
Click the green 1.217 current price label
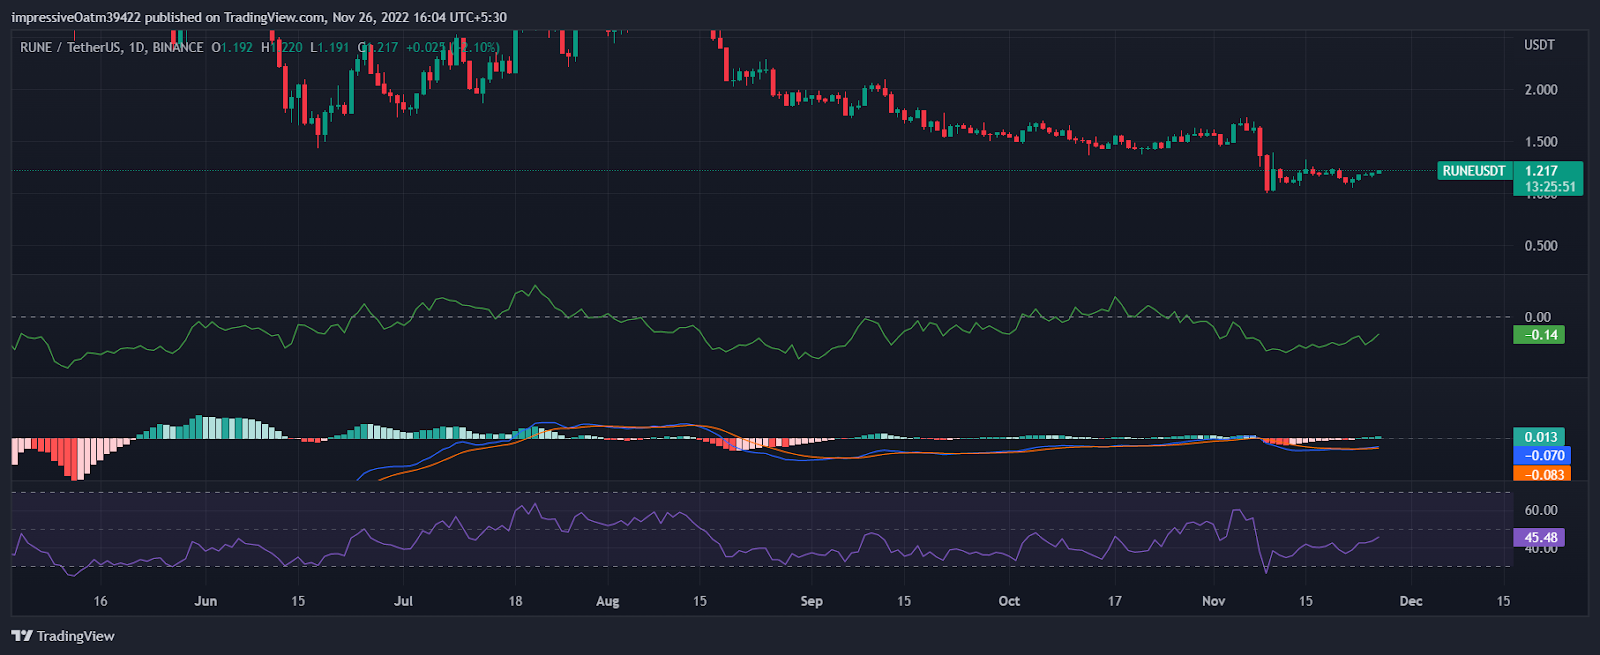tap(1541, 171)
